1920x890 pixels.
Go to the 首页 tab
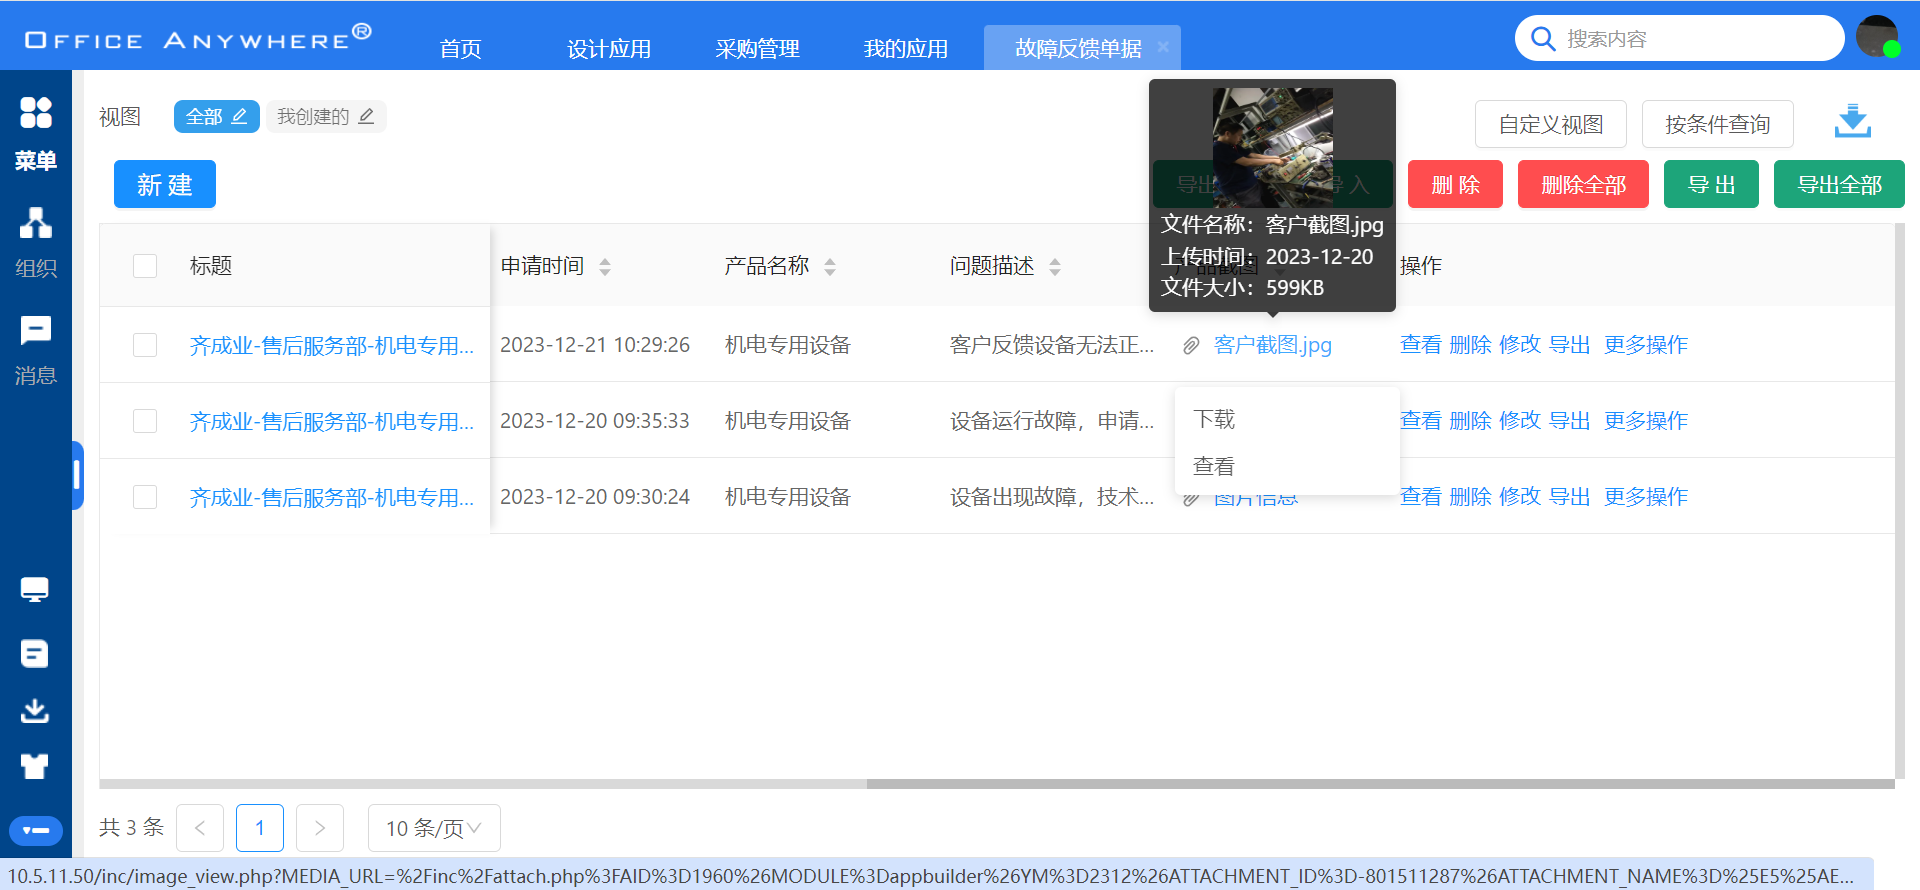460,48
